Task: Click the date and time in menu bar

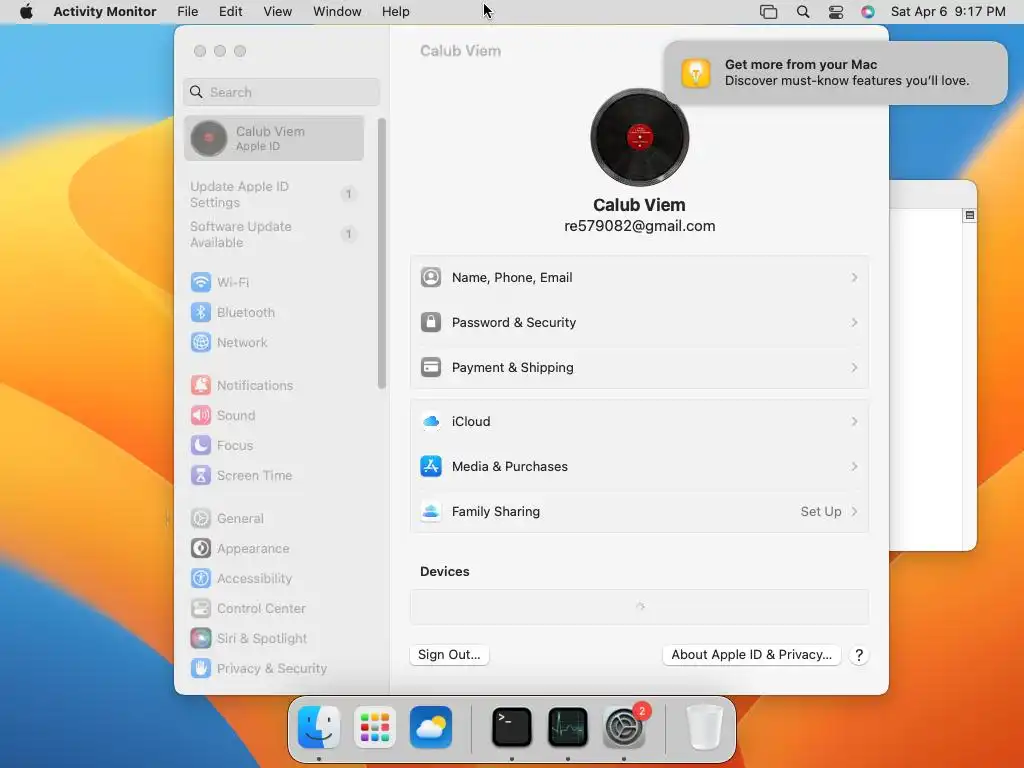Action: click(x=948, y=12)
